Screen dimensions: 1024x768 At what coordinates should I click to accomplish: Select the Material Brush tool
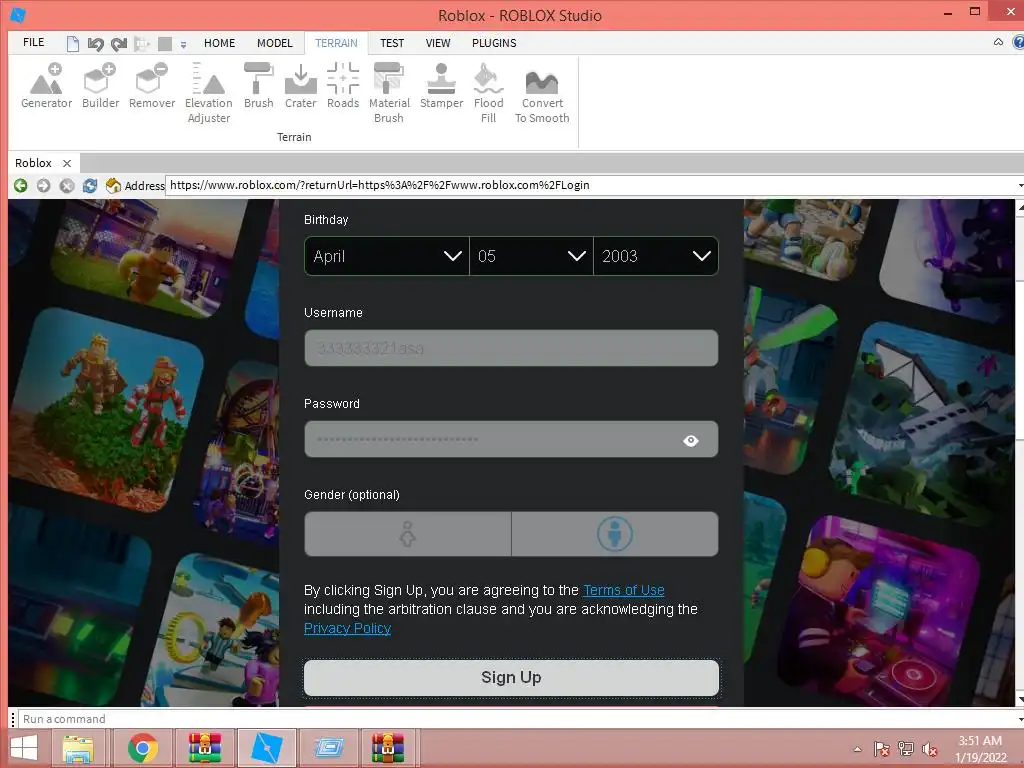point(389,93)
